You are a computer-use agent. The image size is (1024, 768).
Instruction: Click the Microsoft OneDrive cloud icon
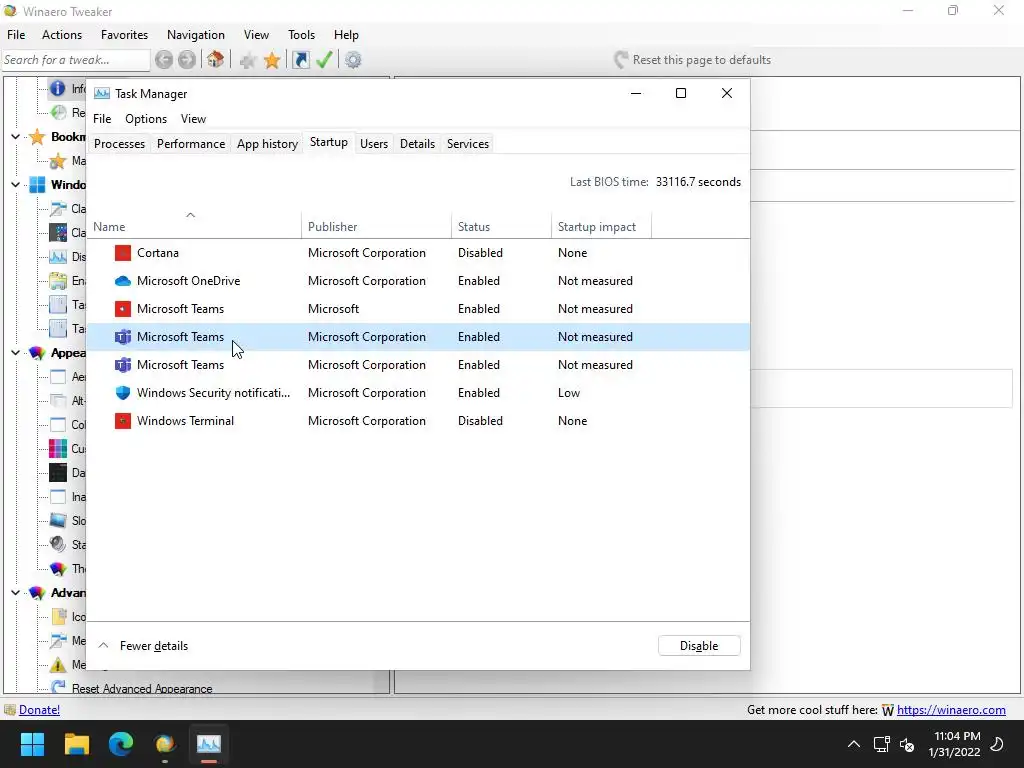tap(123, 281)
